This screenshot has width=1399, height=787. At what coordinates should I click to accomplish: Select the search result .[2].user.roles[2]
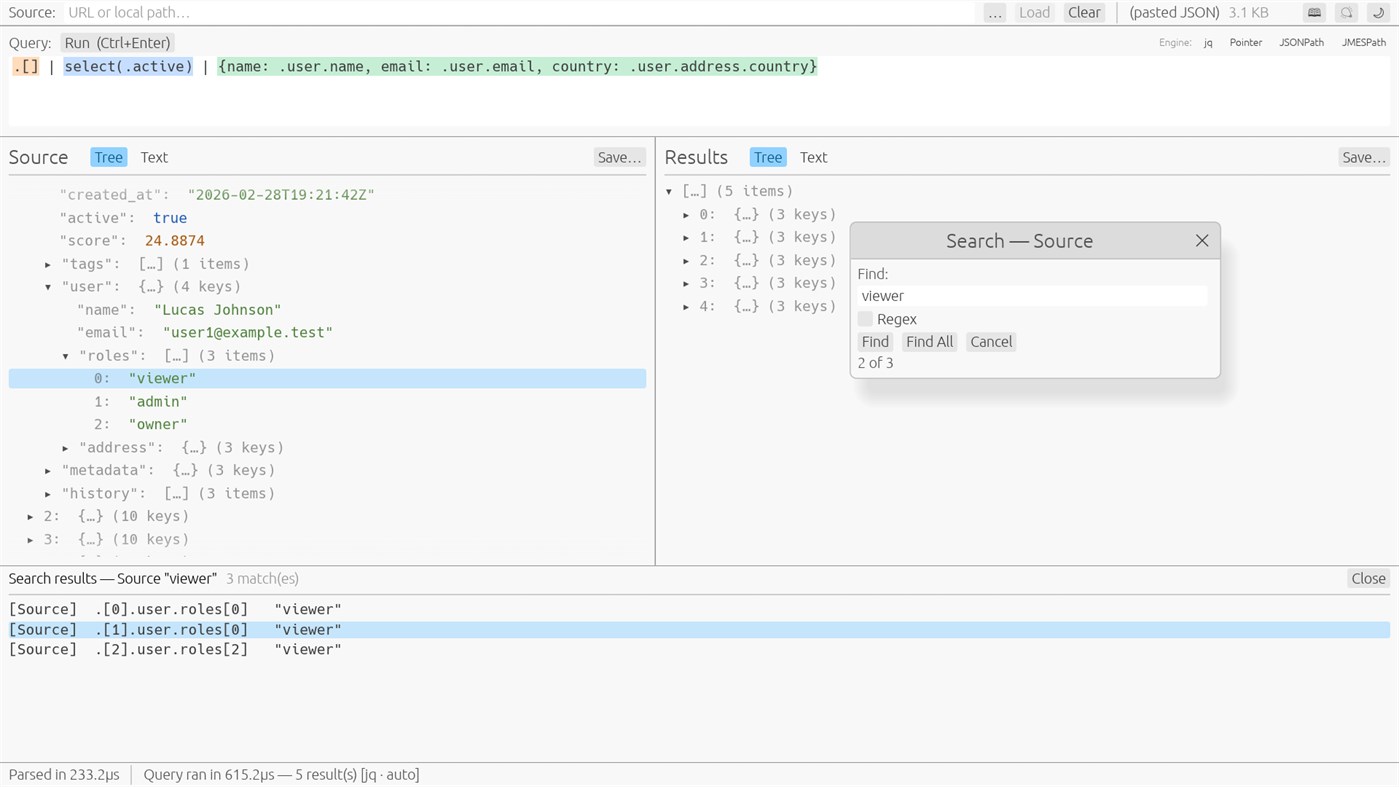[699, 649]
